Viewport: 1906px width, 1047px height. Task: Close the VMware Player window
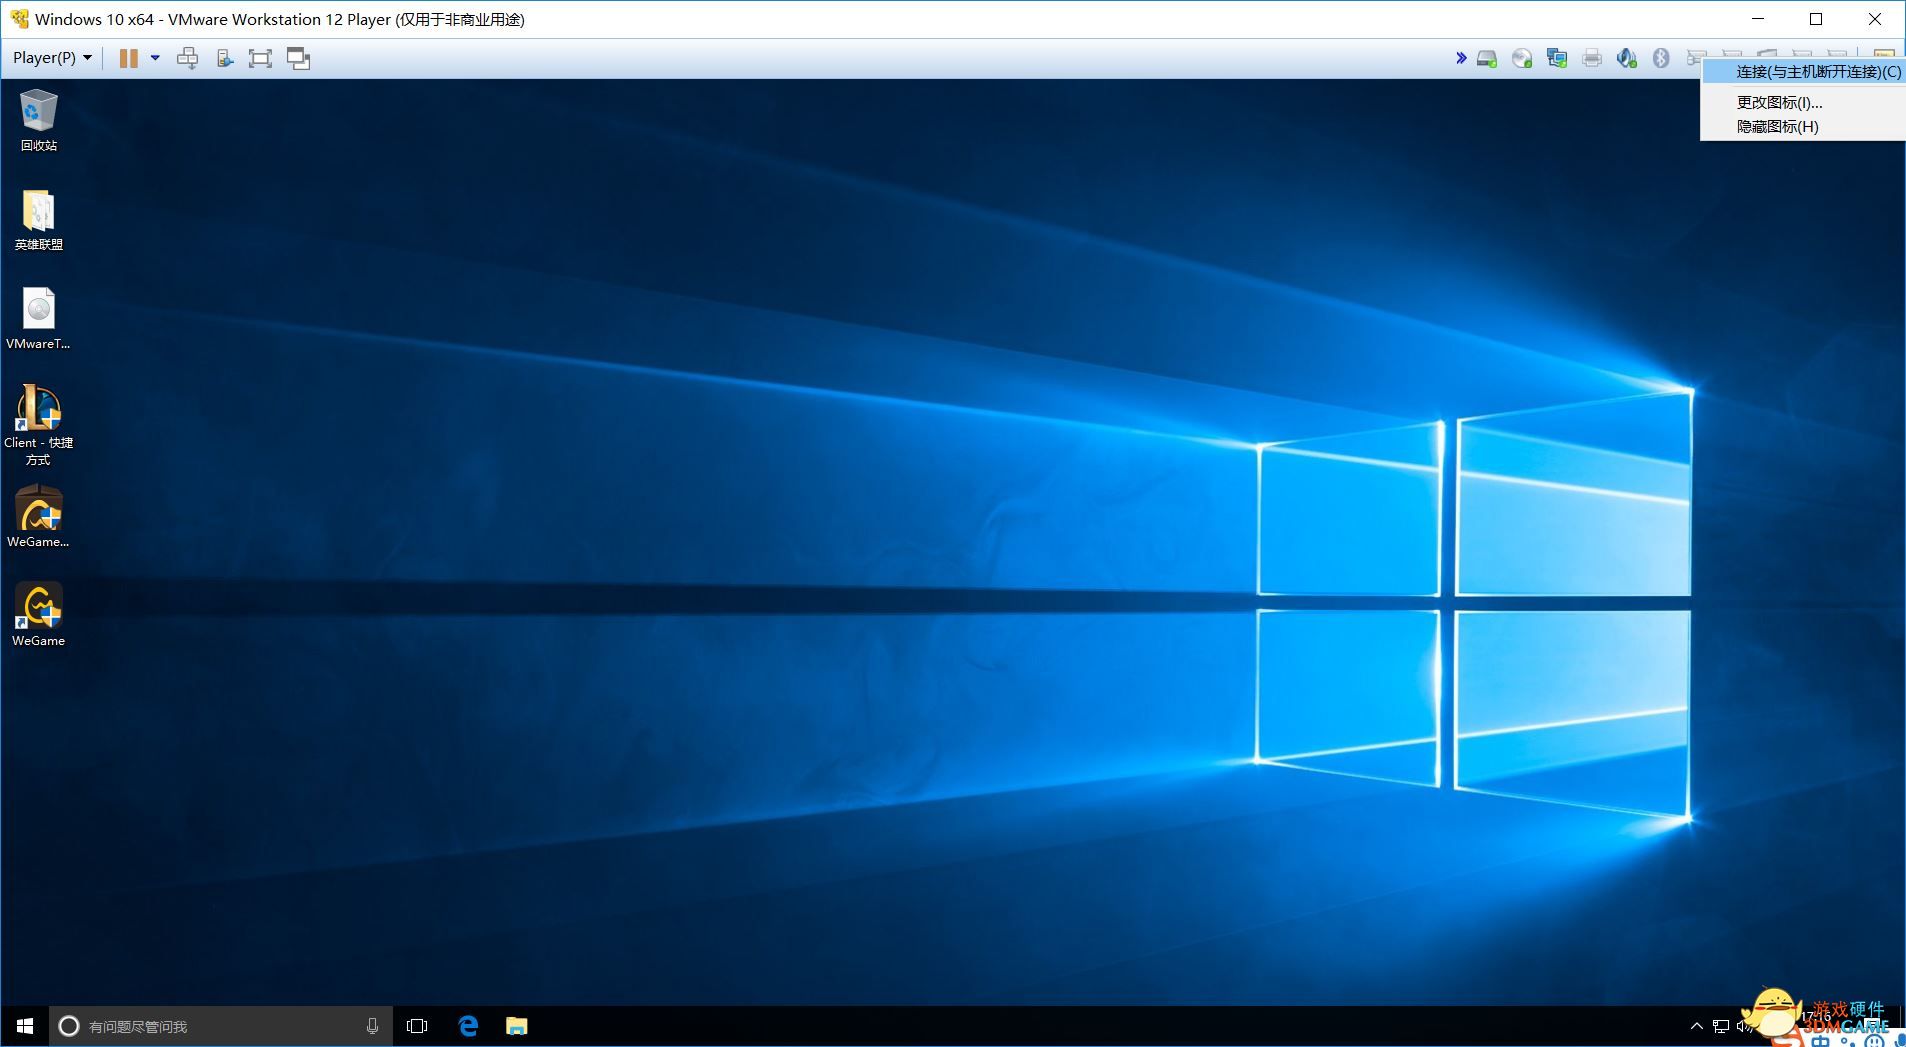tap(1875, 19)
